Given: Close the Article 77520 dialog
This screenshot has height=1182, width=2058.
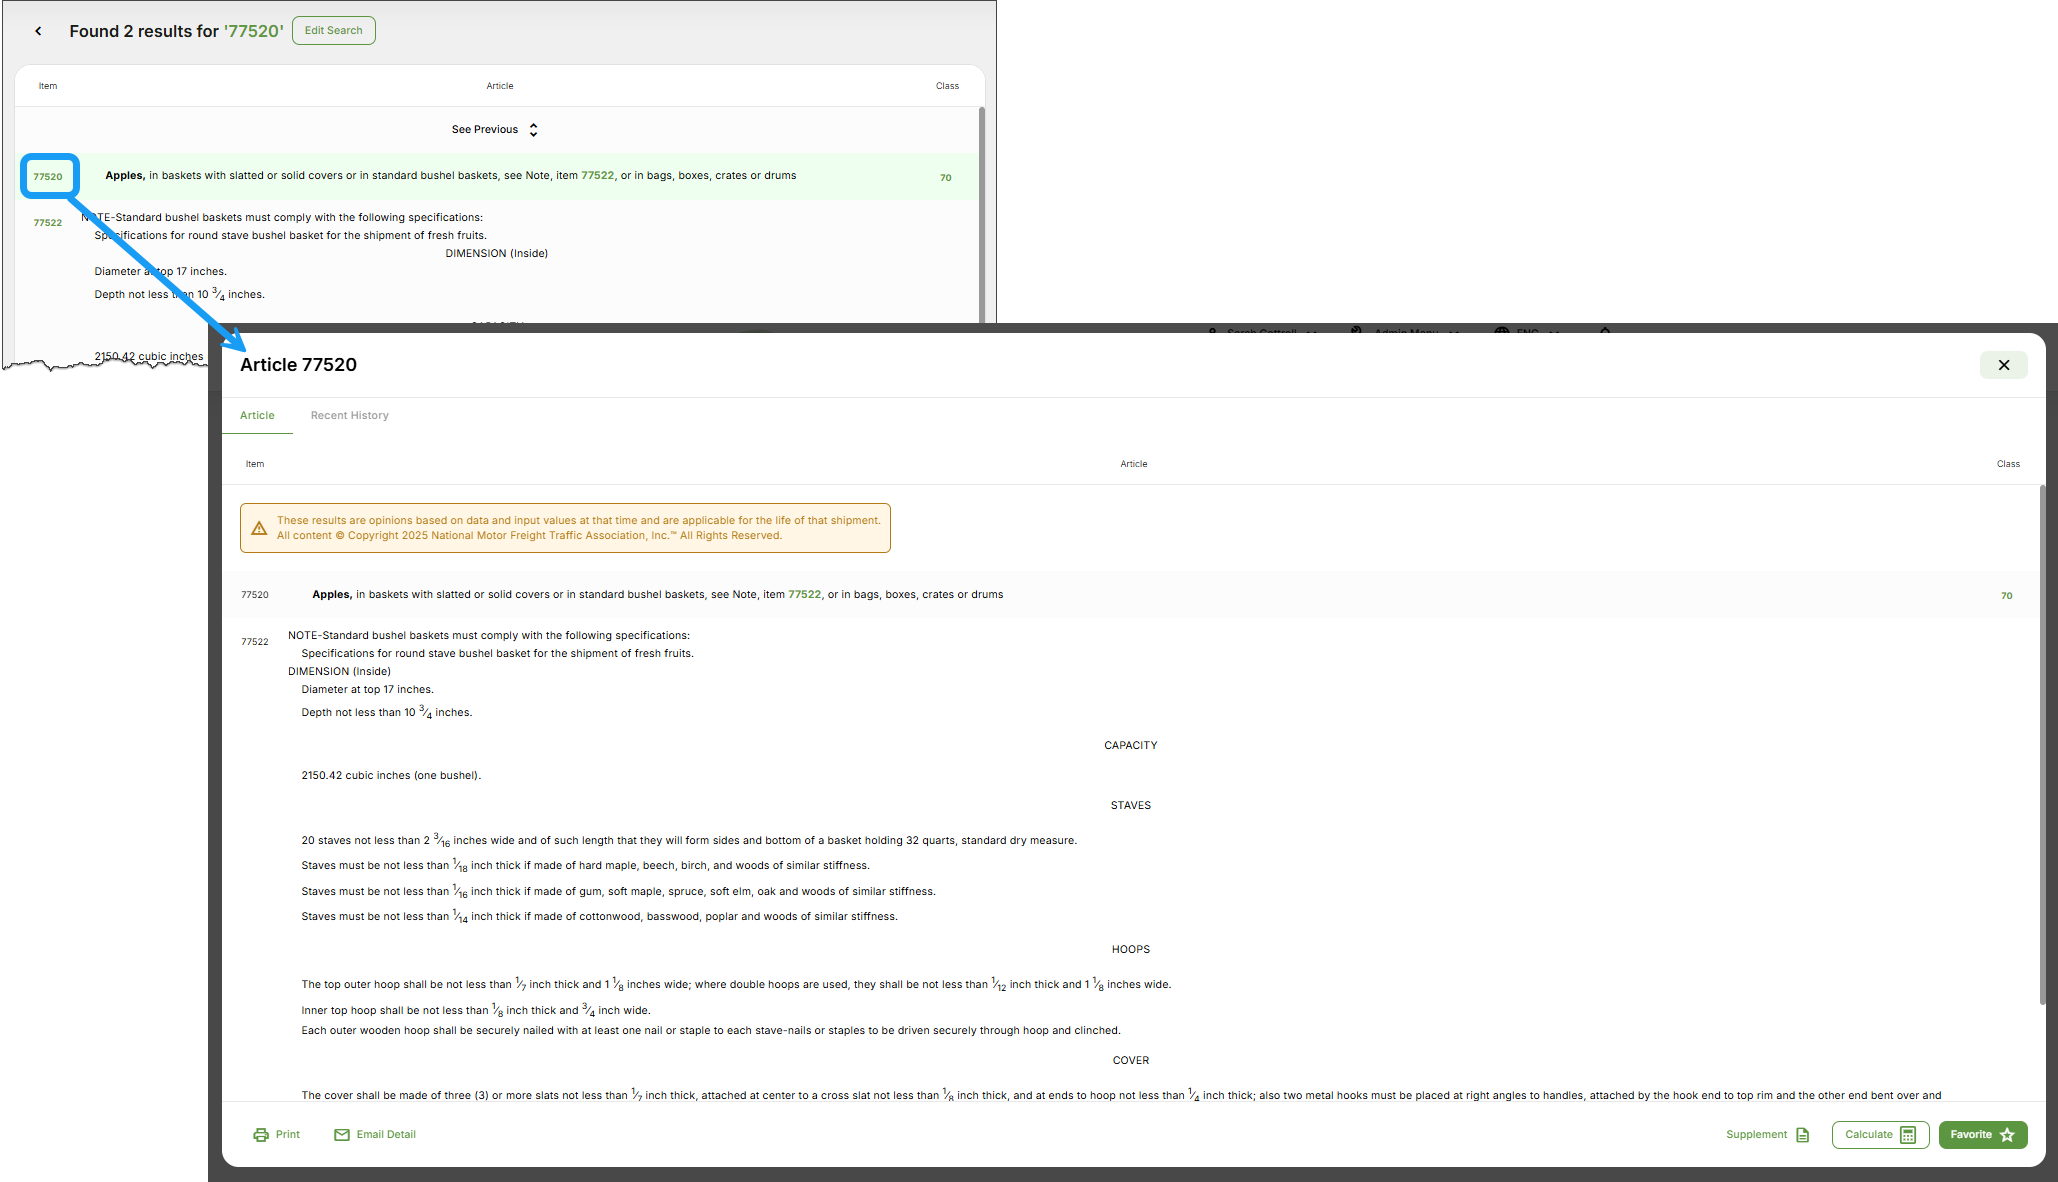Looking at the screenshot, I should [x=2003, y=364].
